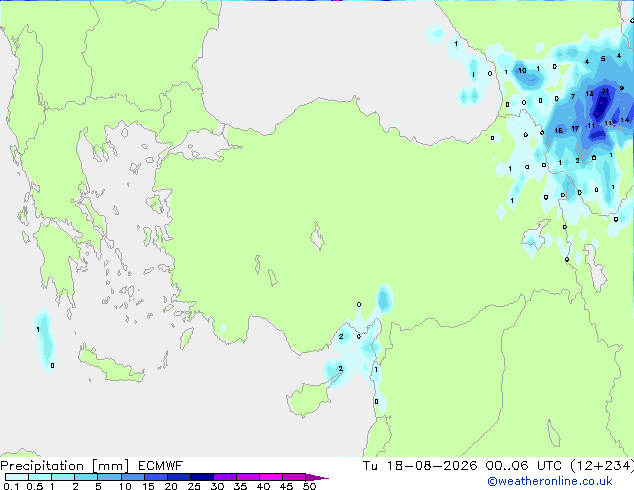Click the 'Tu 18-08-2026' date text
The image size is (634, 490).
point(420,466)
